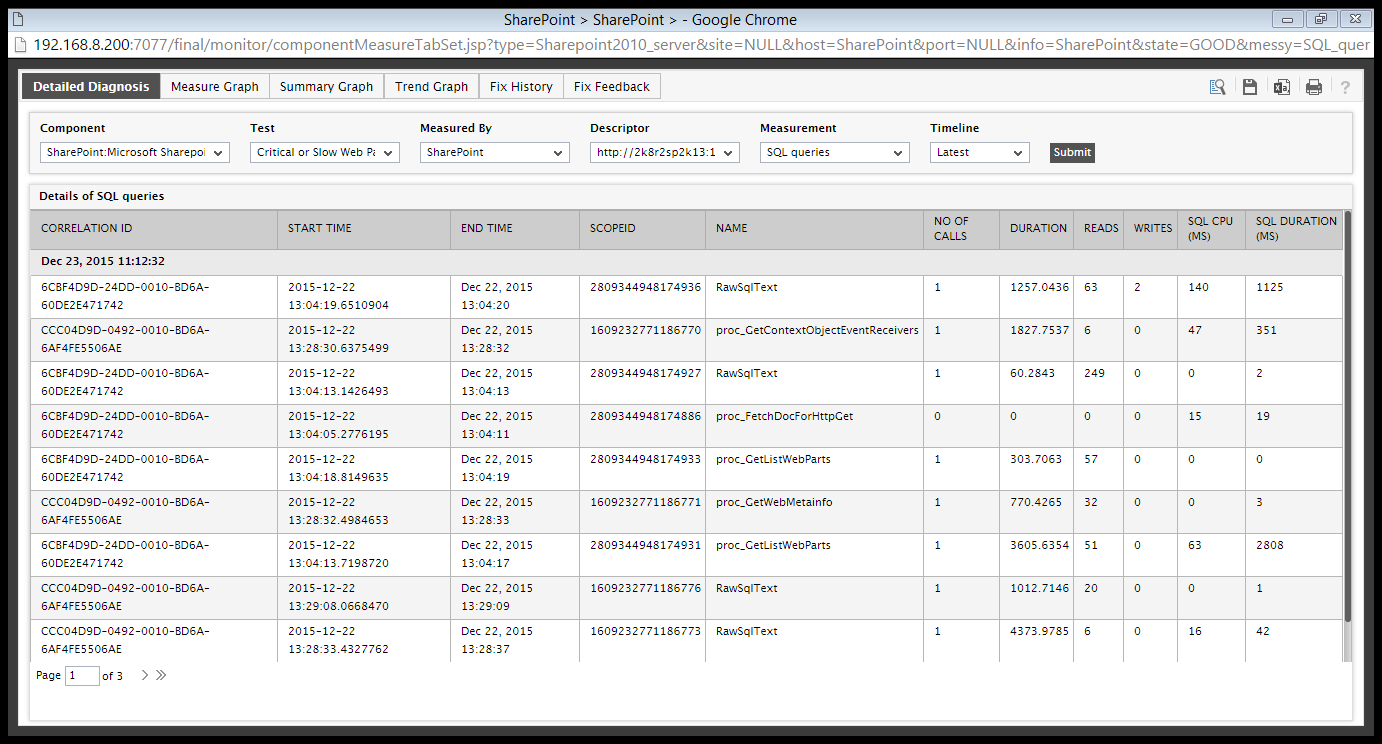
Task: Click the table vertical scrollbar
Action: coord(1348,415)
